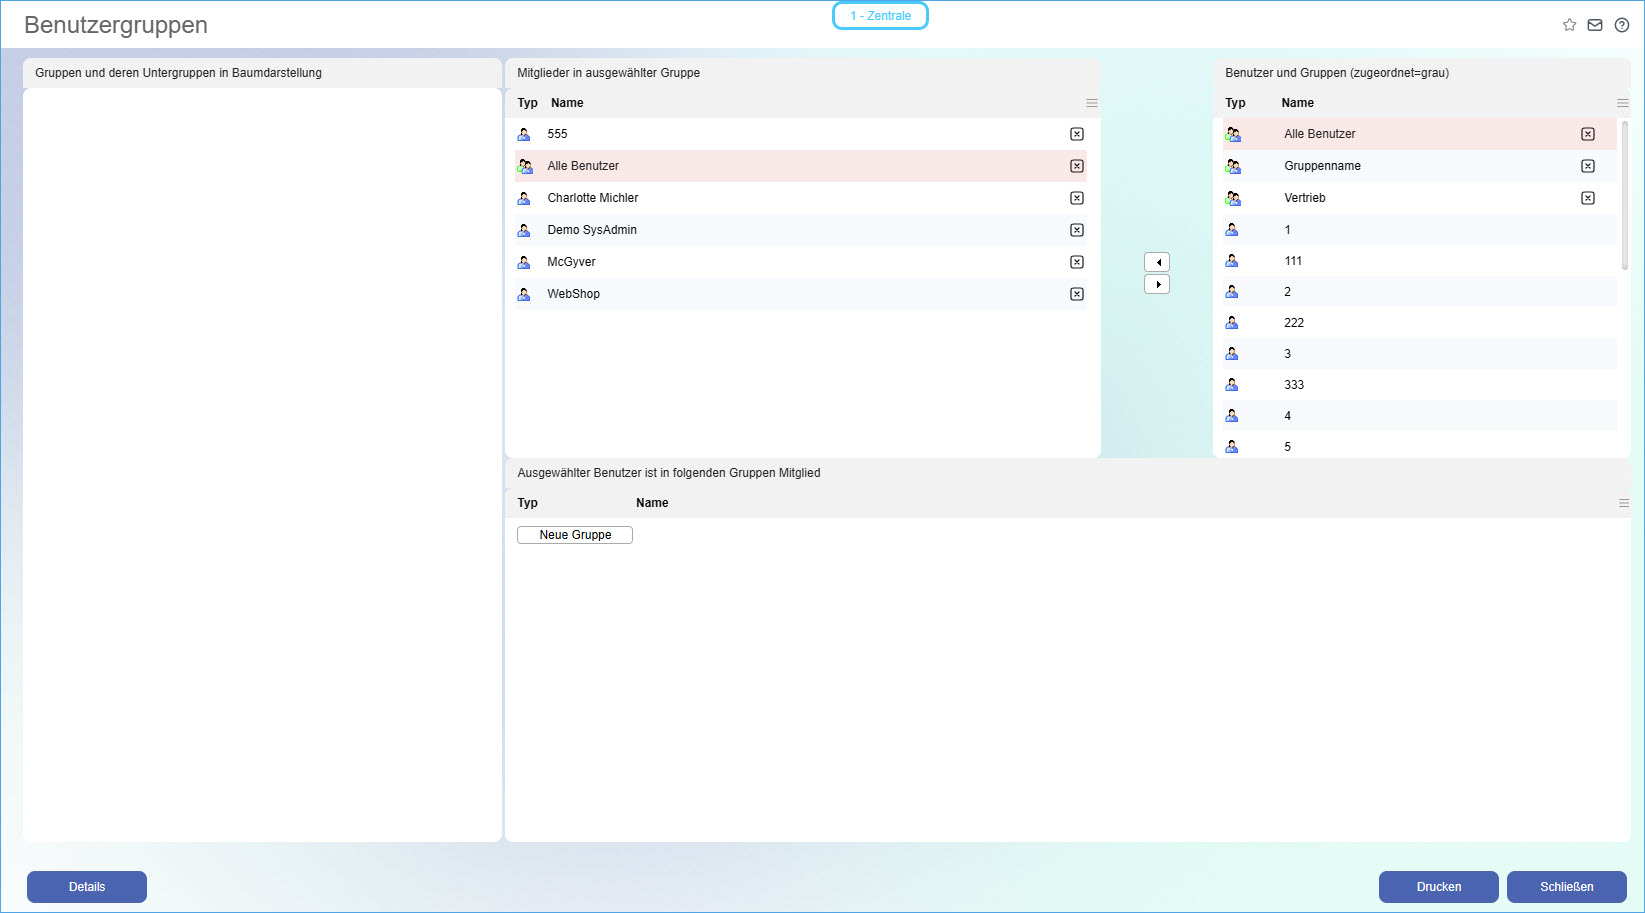Click the delete icon for Vertrieb group
This screenshot has width=1645, height=913.
(1588, 198)
